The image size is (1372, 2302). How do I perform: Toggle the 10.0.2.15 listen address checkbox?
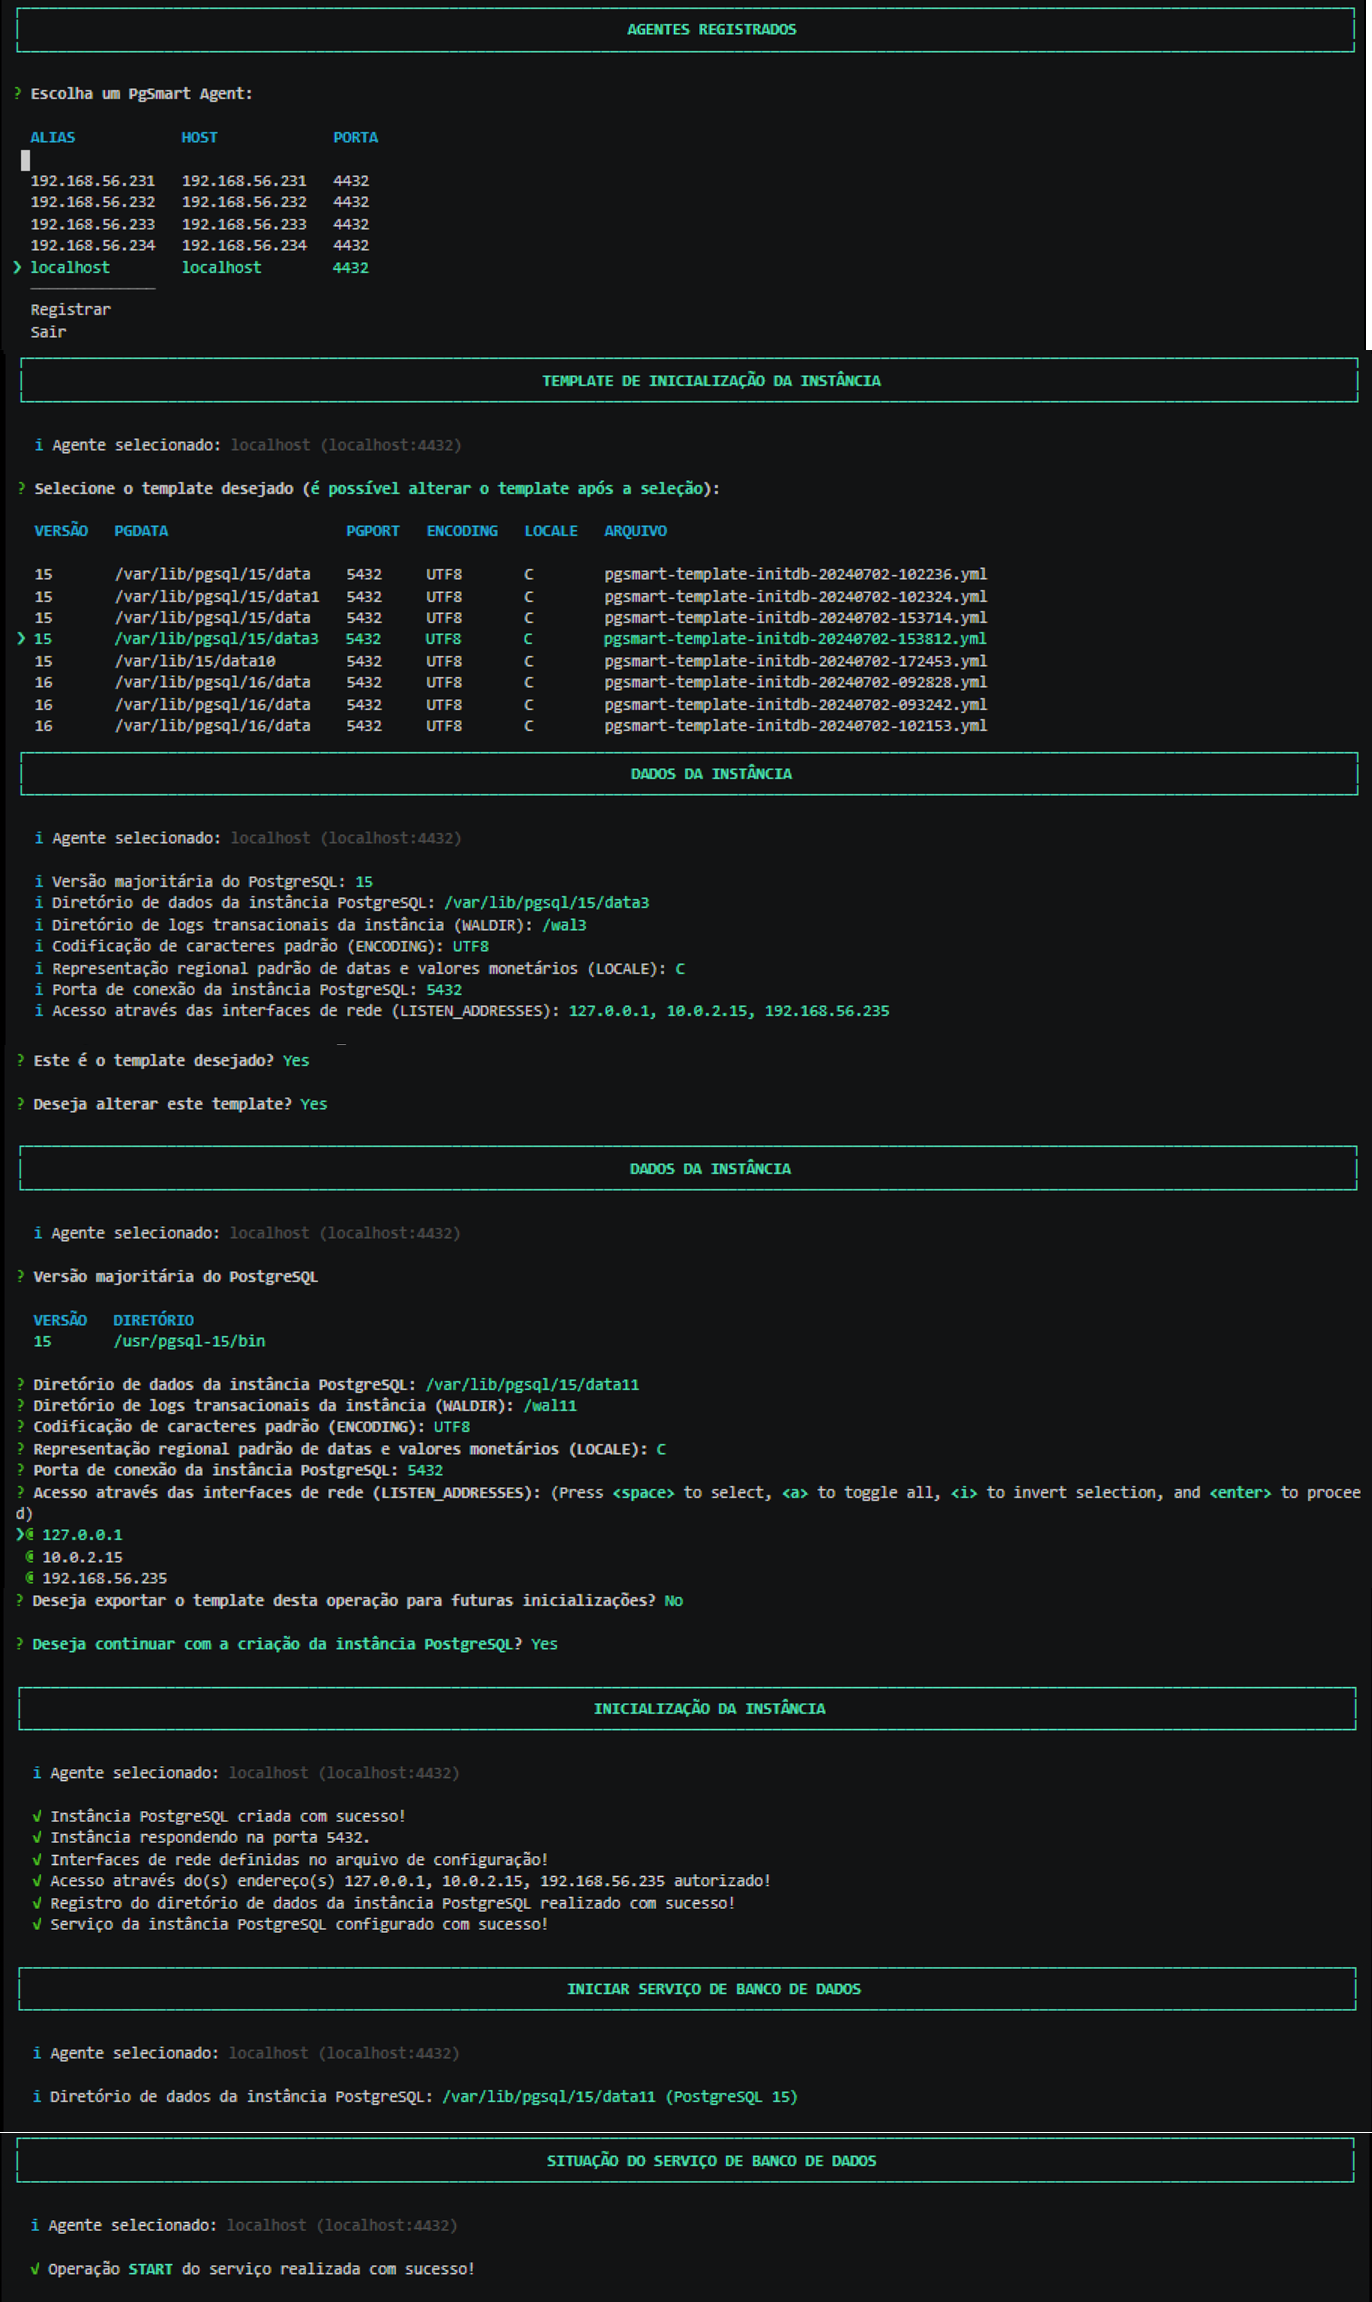pyautogui.click(x=31, y=1557)
